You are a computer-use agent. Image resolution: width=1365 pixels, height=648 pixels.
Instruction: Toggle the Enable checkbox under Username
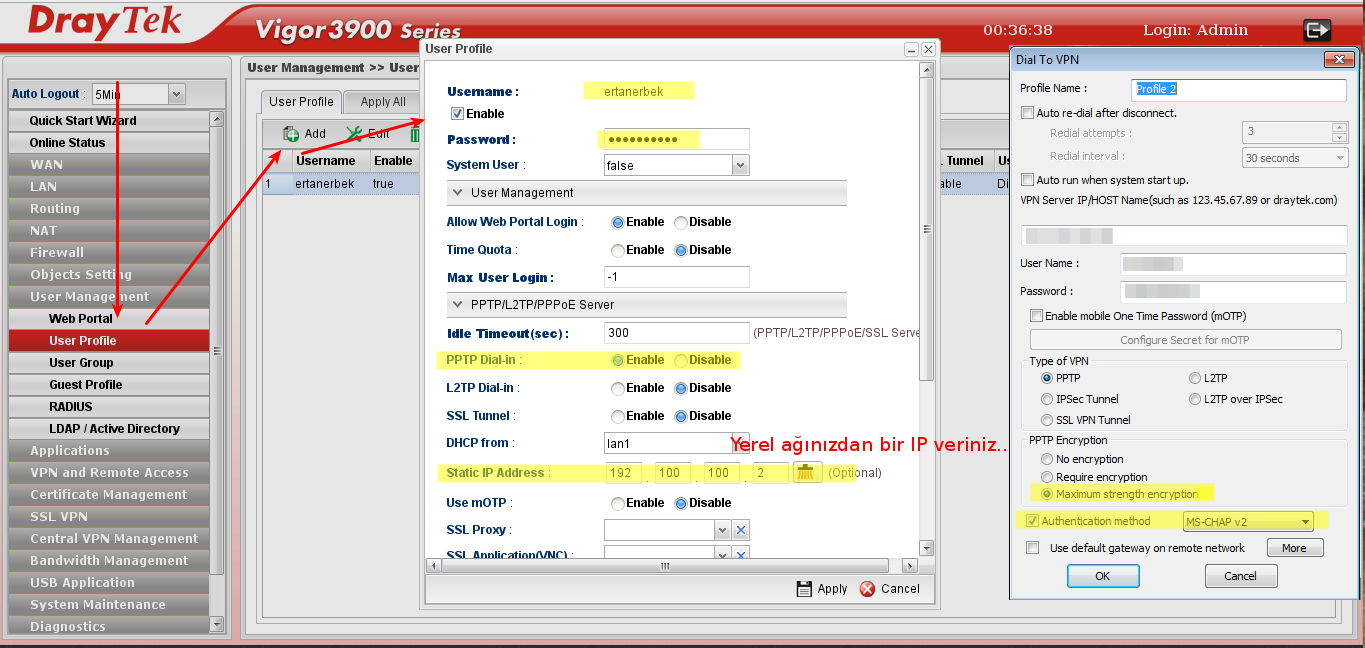click(457, 114)
